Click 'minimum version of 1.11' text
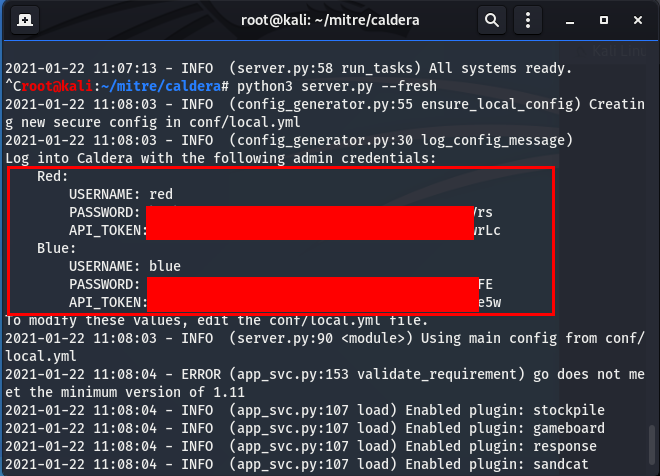Viewport: 660px width, 476px height. 152,393
